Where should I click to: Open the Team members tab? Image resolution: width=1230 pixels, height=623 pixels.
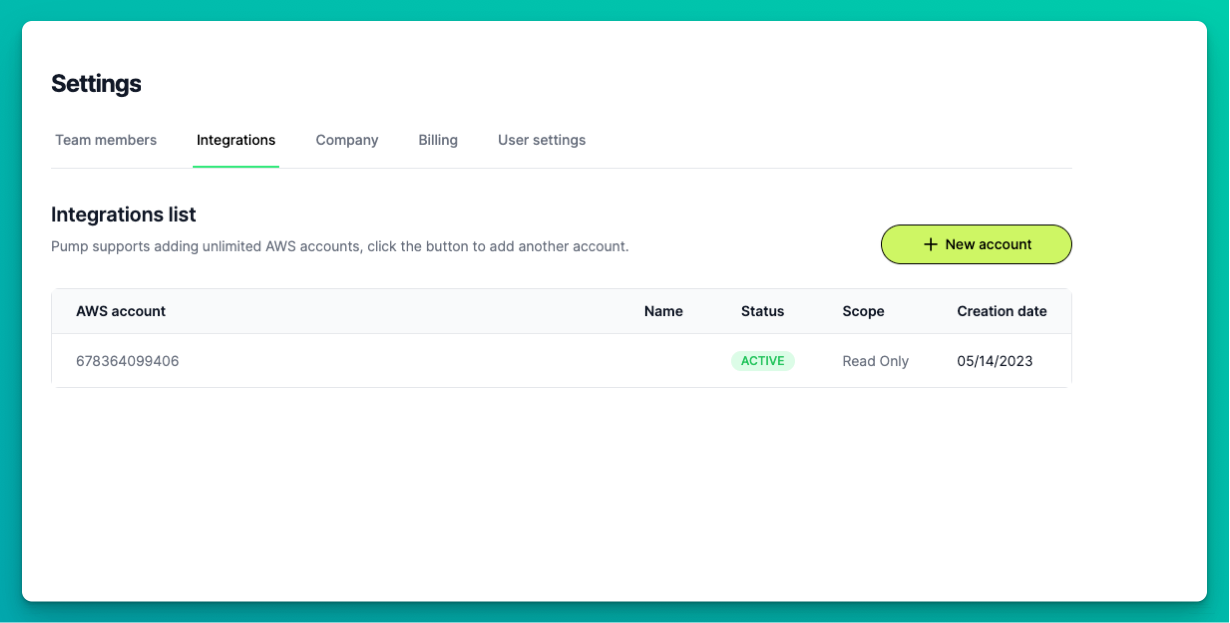click(106, 140)
